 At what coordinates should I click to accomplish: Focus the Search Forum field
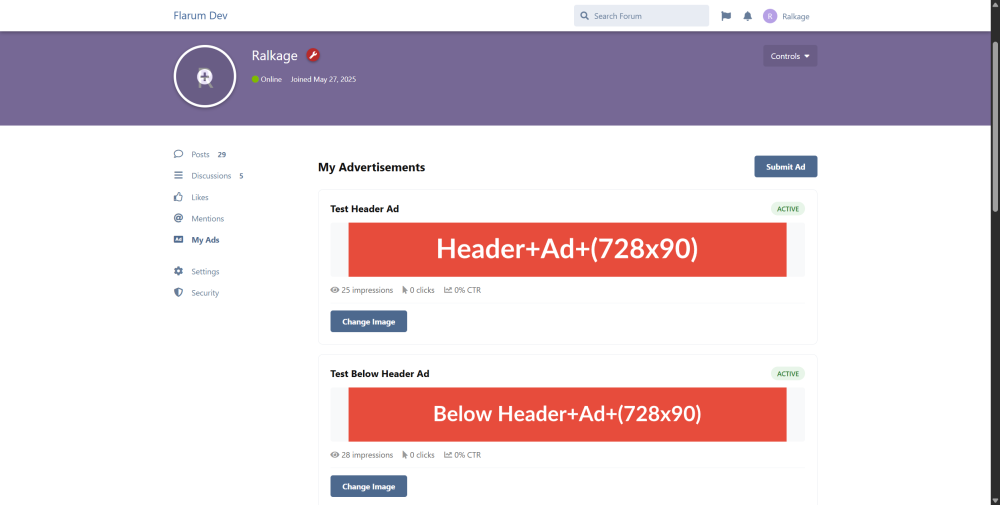641,16
